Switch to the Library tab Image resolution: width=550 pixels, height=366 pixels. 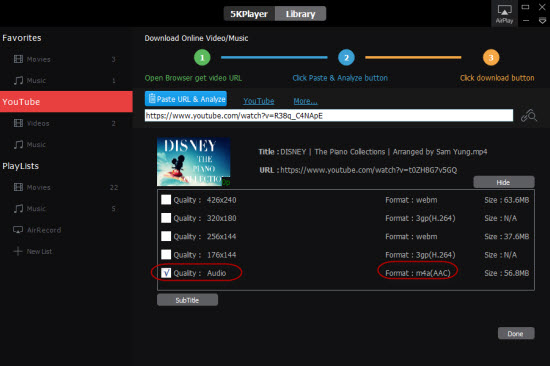[x=301, y=14]
